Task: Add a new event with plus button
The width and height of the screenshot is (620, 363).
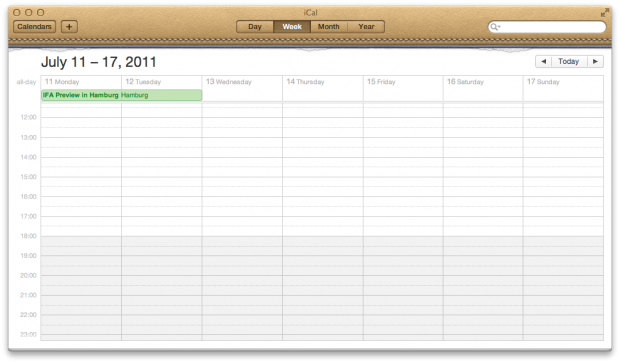Action: click(69, 26)
